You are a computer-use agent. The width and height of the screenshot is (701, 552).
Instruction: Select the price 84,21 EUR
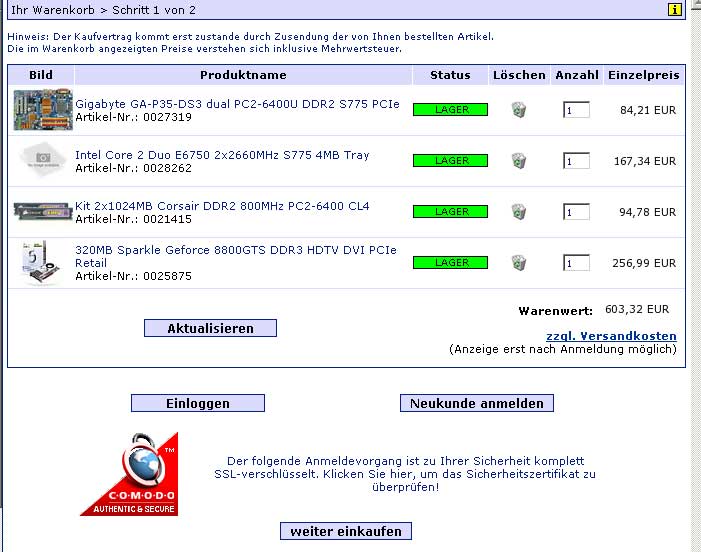coord(648,110)
